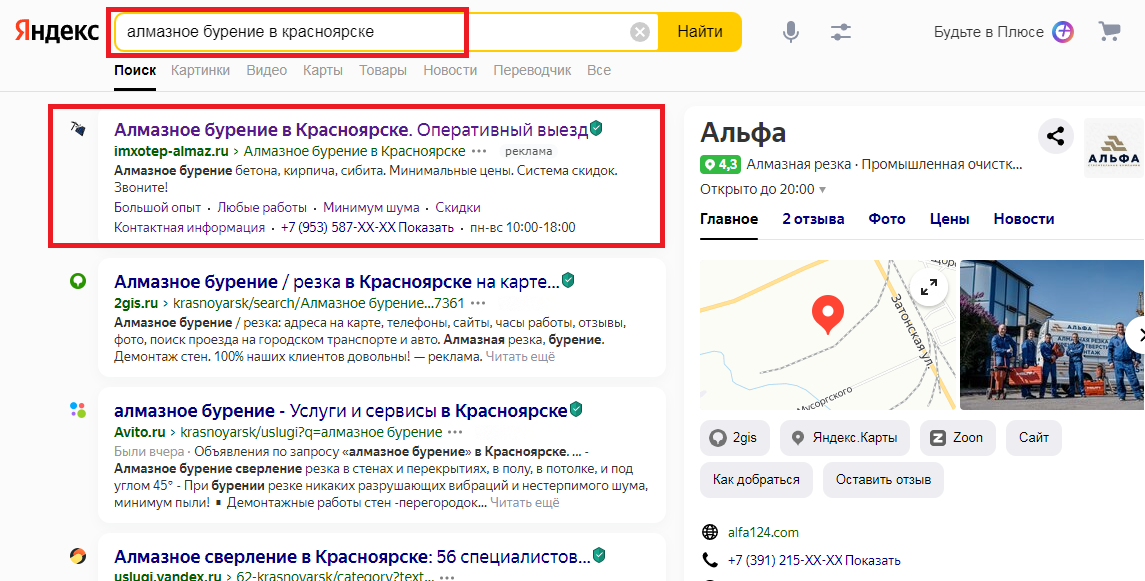Click the Сайт button
1145x581 pixels.
pyautogui.click(x=1034, y=438)
